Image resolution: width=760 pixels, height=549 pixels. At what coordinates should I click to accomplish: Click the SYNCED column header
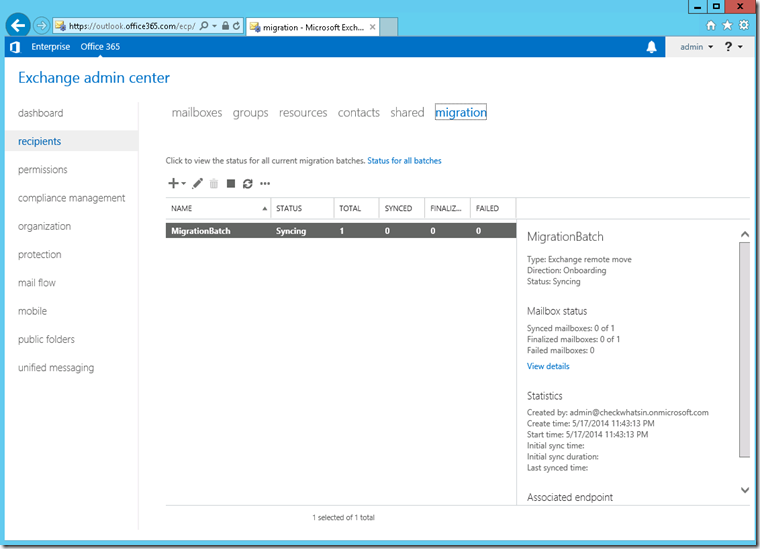pyautogui.click(x=402, y=208)
